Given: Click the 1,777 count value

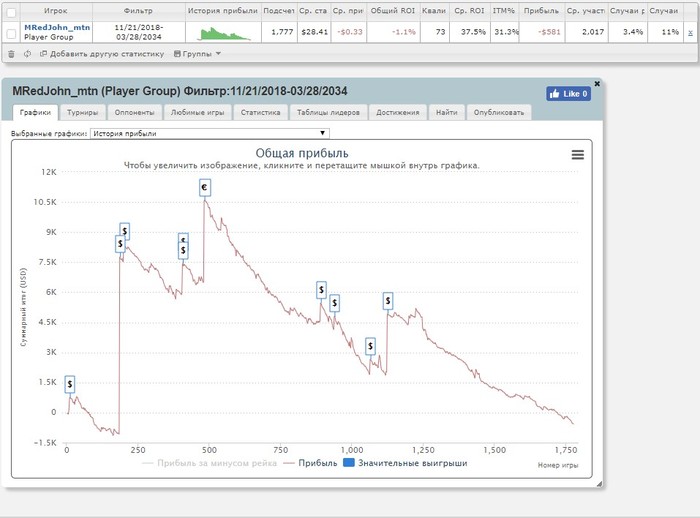Looking at the screenshot, I should pyautogui.click(x=282, y=32).
